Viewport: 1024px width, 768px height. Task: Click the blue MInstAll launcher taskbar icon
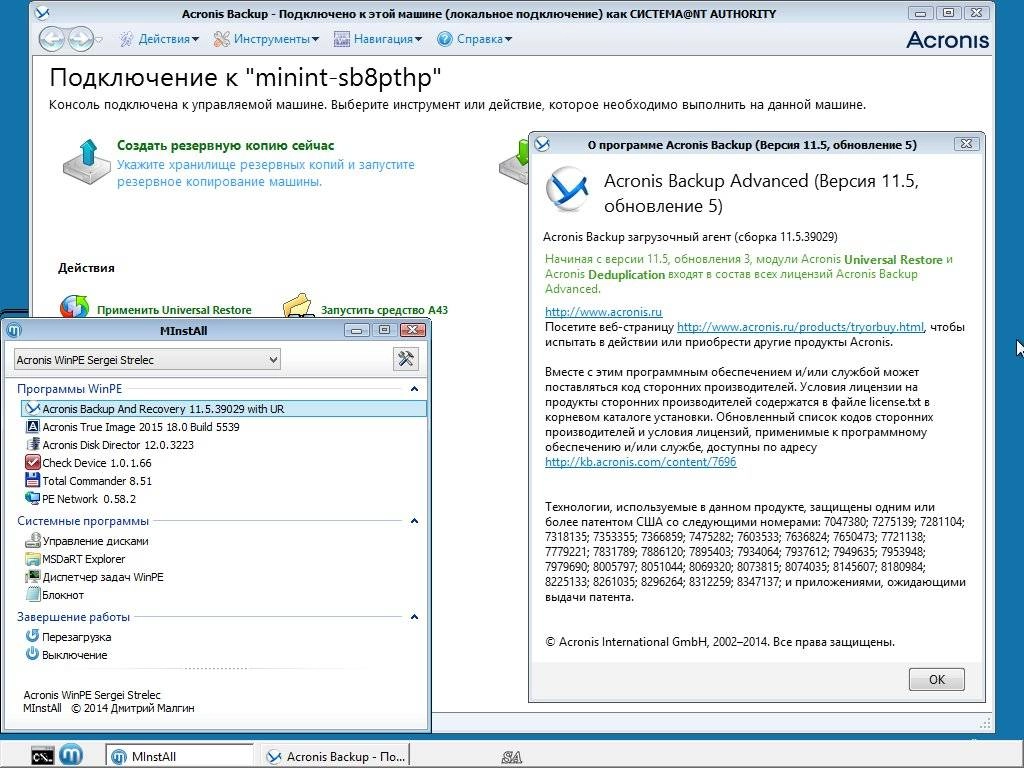[x=71, y=755]
